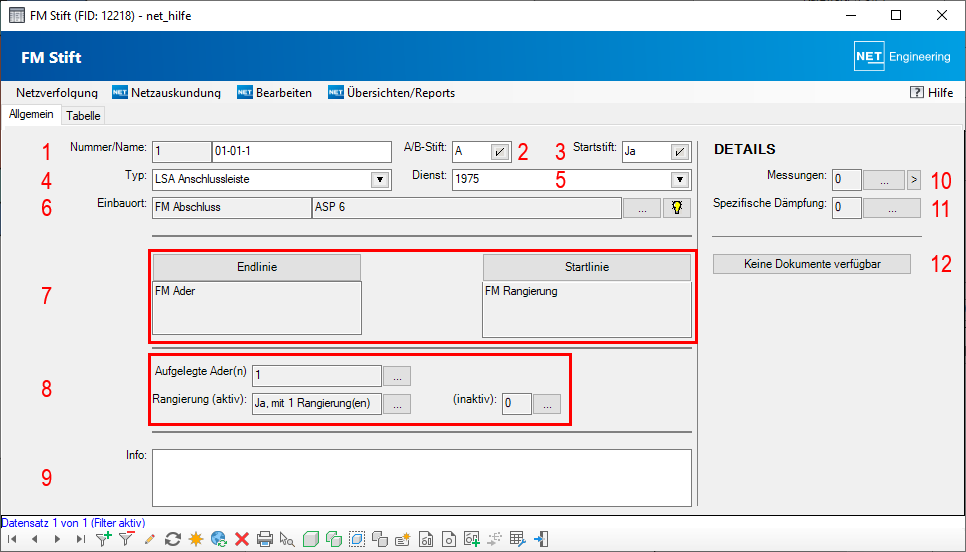This screenshot has height=552, width=966.
Task: Open the Netzverfolgung menu
Action: 57,92
